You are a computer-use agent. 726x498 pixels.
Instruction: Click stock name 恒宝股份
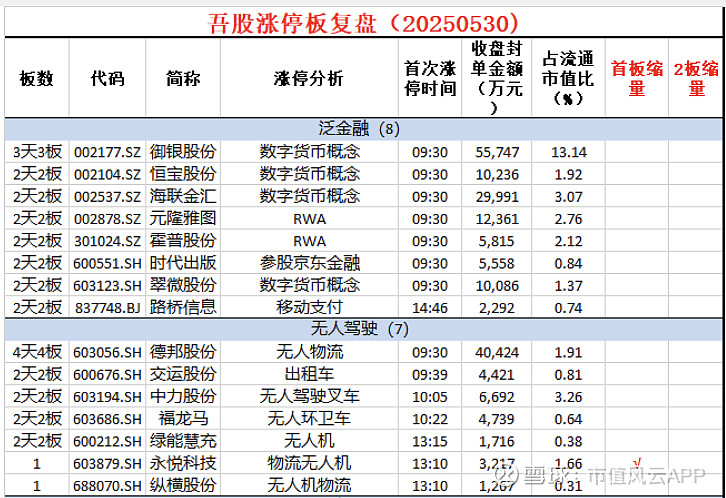click(x=183, y=174)
